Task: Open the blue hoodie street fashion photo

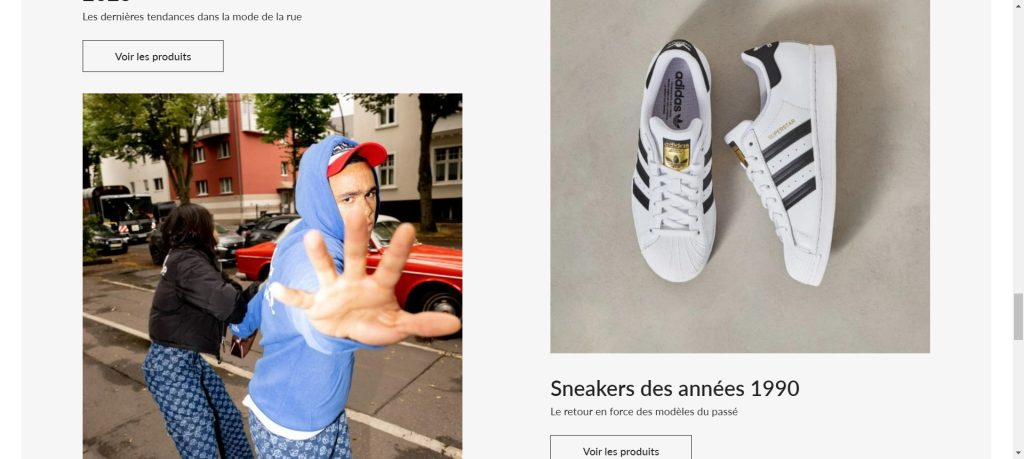Action: coord(272,276)
